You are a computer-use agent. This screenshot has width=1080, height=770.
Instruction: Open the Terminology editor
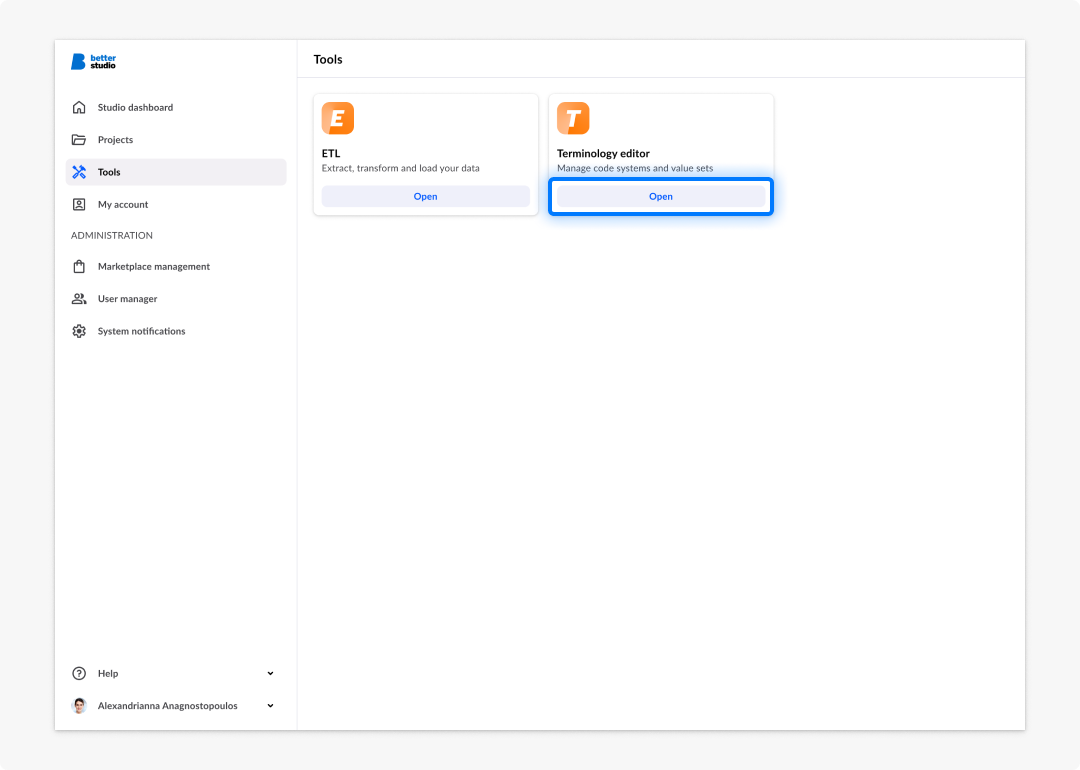coord(661,196)
